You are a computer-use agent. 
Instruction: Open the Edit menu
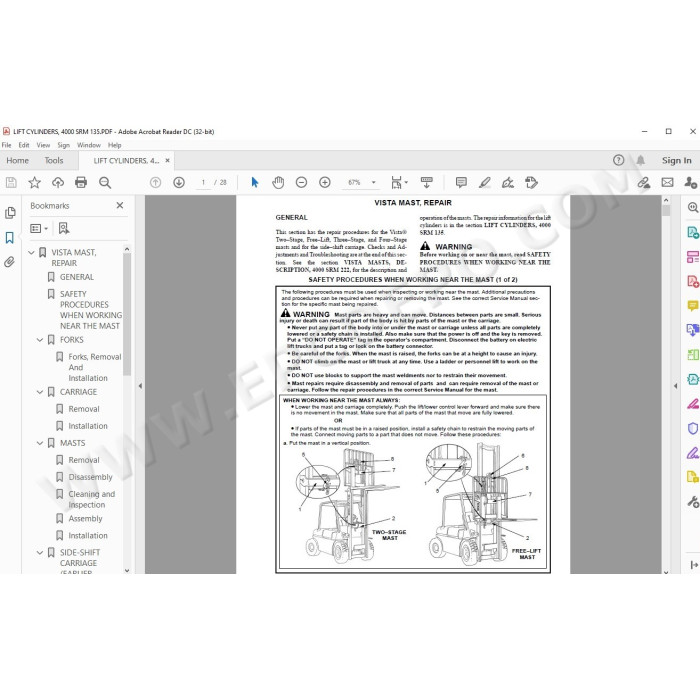point(24,145)
